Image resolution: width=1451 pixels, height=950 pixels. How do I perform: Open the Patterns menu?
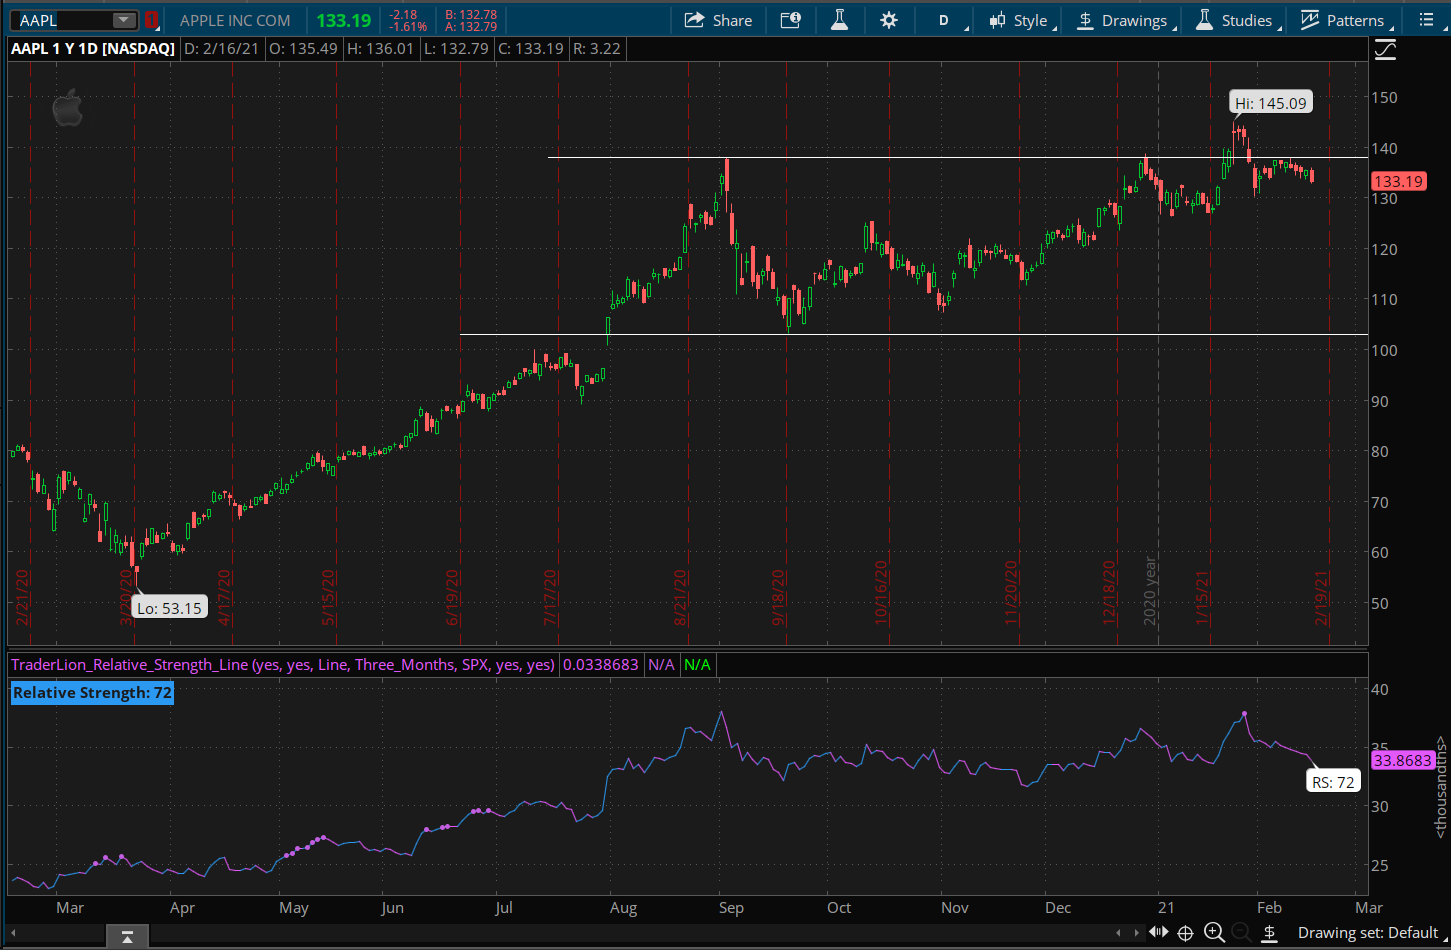[x=1342, y=20]
